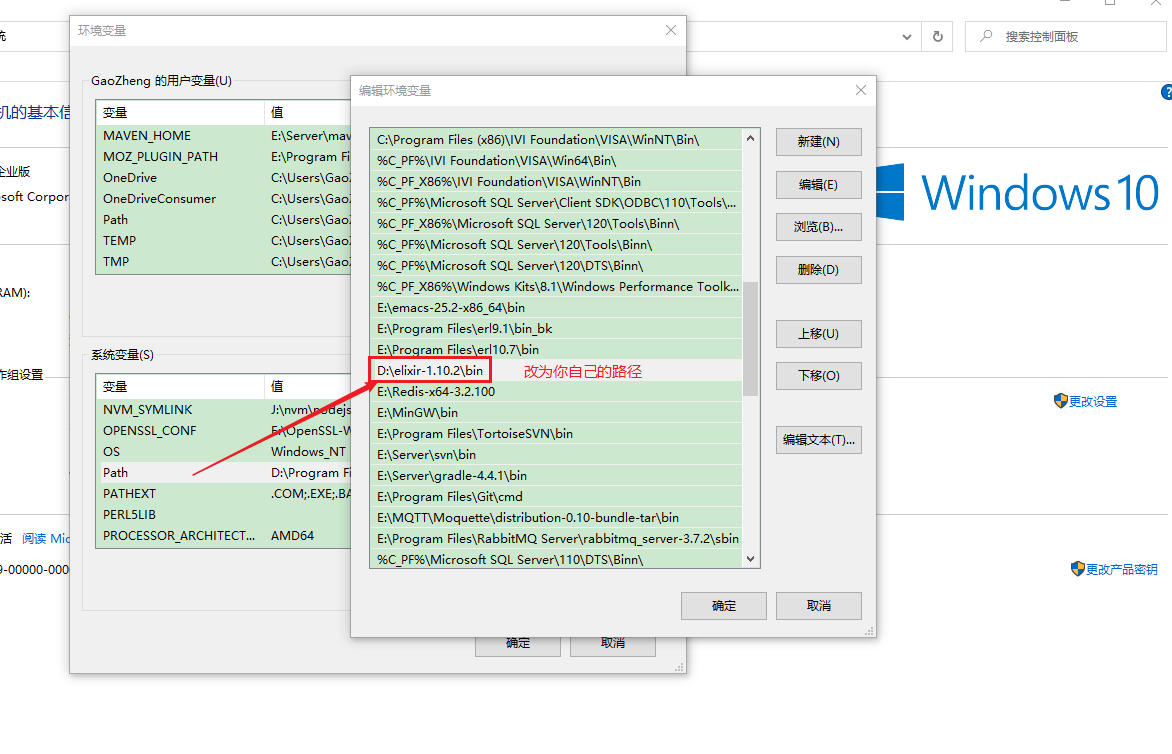This screenshot has width=1172, height=754.
Task: Select RabbitMQ Server sbin path entry
Action: [x=556, y=538]
